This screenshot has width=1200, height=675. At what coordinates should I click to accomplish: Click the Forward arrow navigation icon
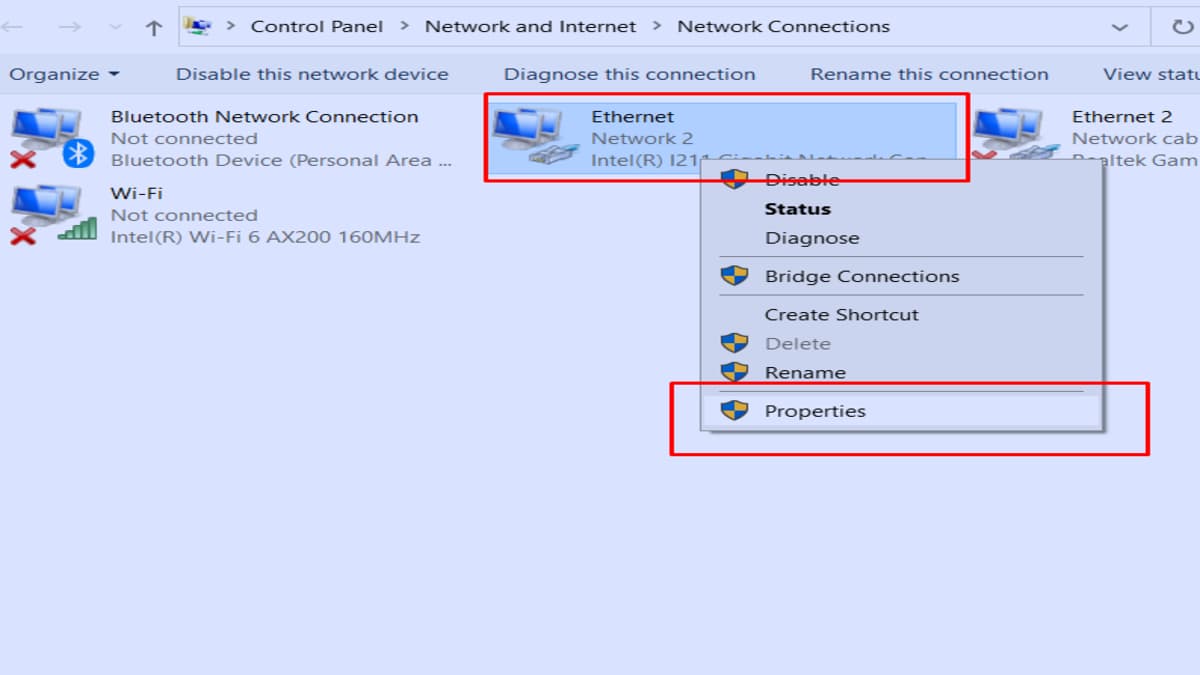(x=69, y=28)
